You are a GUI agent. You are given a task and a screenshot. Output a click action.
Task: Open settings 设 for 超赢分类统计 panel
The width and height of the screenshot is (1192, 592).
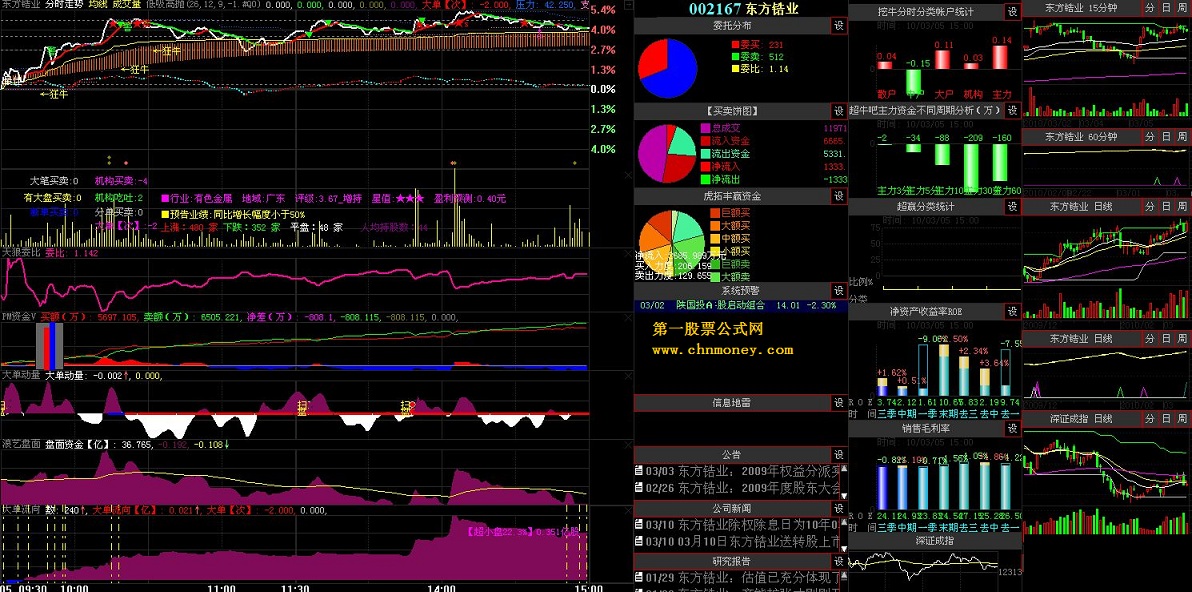(1013, 207)
